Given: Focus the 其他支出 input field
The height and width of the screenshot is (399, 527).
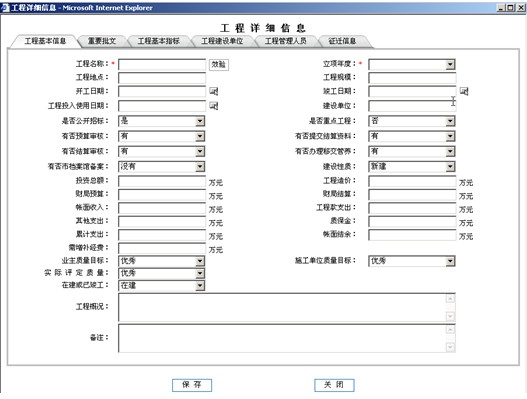Looking at the screenshot, I should pos(162,222).
